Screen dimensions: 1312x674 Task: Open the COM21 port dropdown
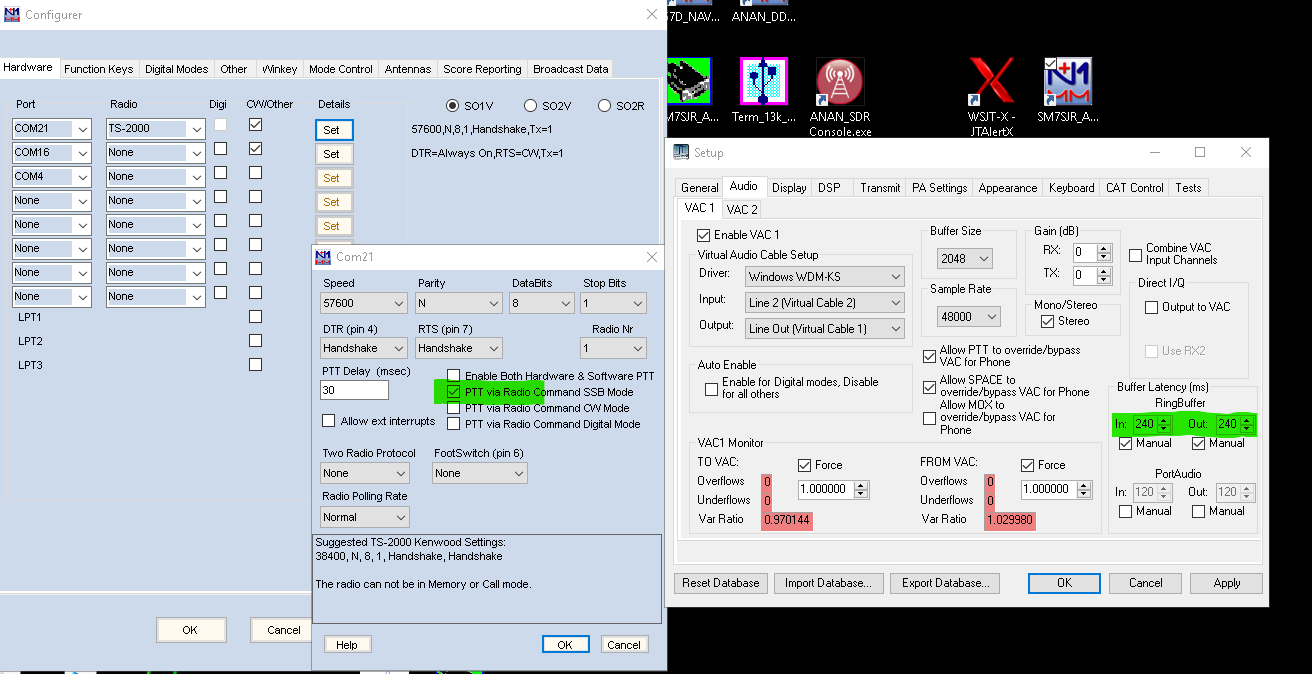[82, 129]
